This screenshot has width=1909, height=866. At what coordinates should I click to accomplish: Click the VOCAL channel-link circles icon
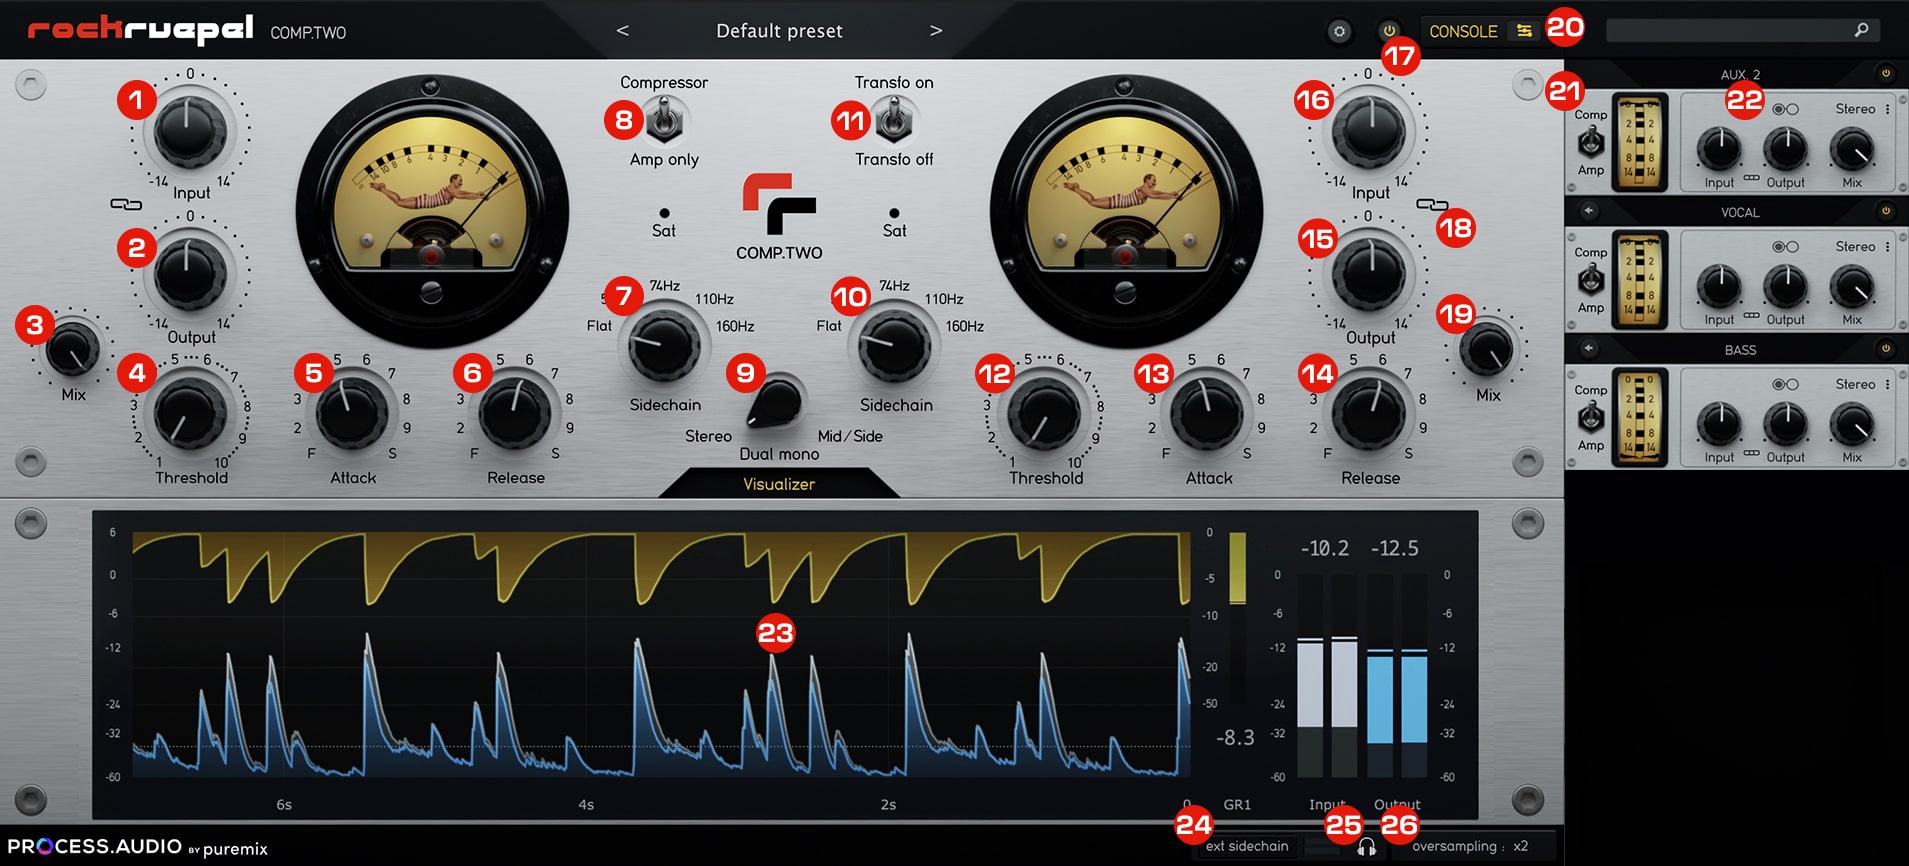pyautogui.click(x=1785, y=247)
